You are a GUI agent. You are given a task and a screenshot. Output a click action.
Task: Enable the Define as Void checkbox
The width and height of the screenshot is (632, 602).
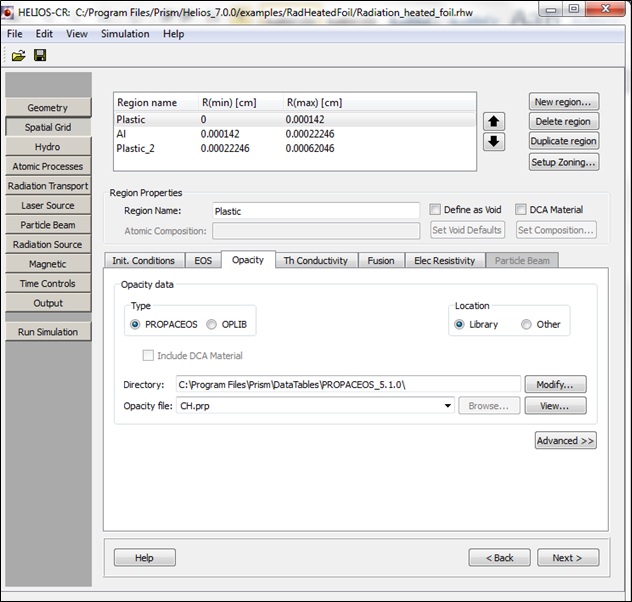pos(435,210)
